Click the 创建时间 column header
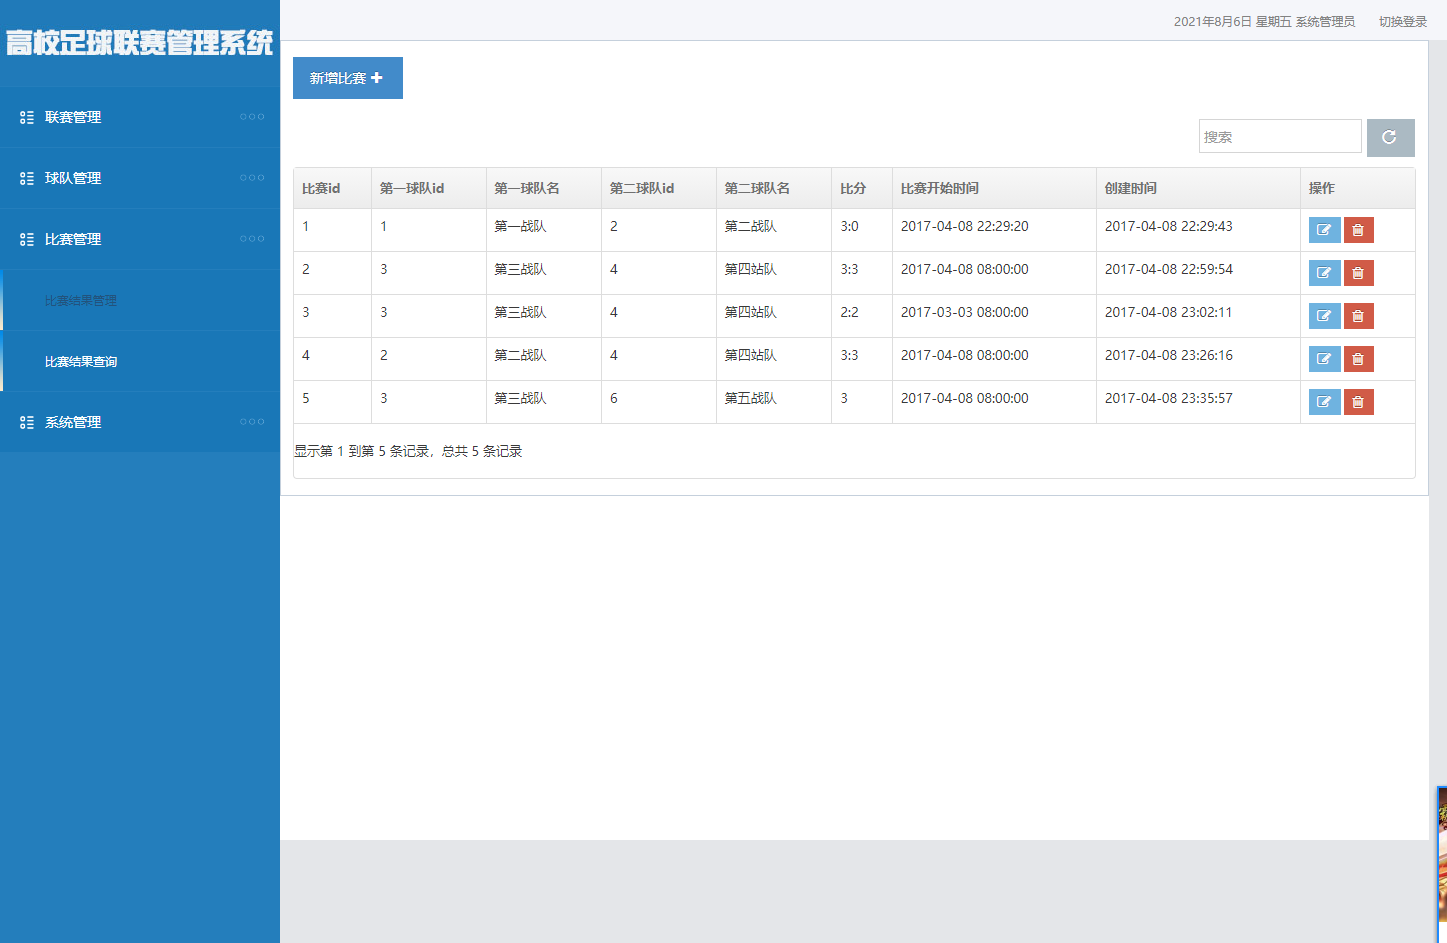Image resolution: width=1447 pixels, height=943 pixels. coord(1130,188)
